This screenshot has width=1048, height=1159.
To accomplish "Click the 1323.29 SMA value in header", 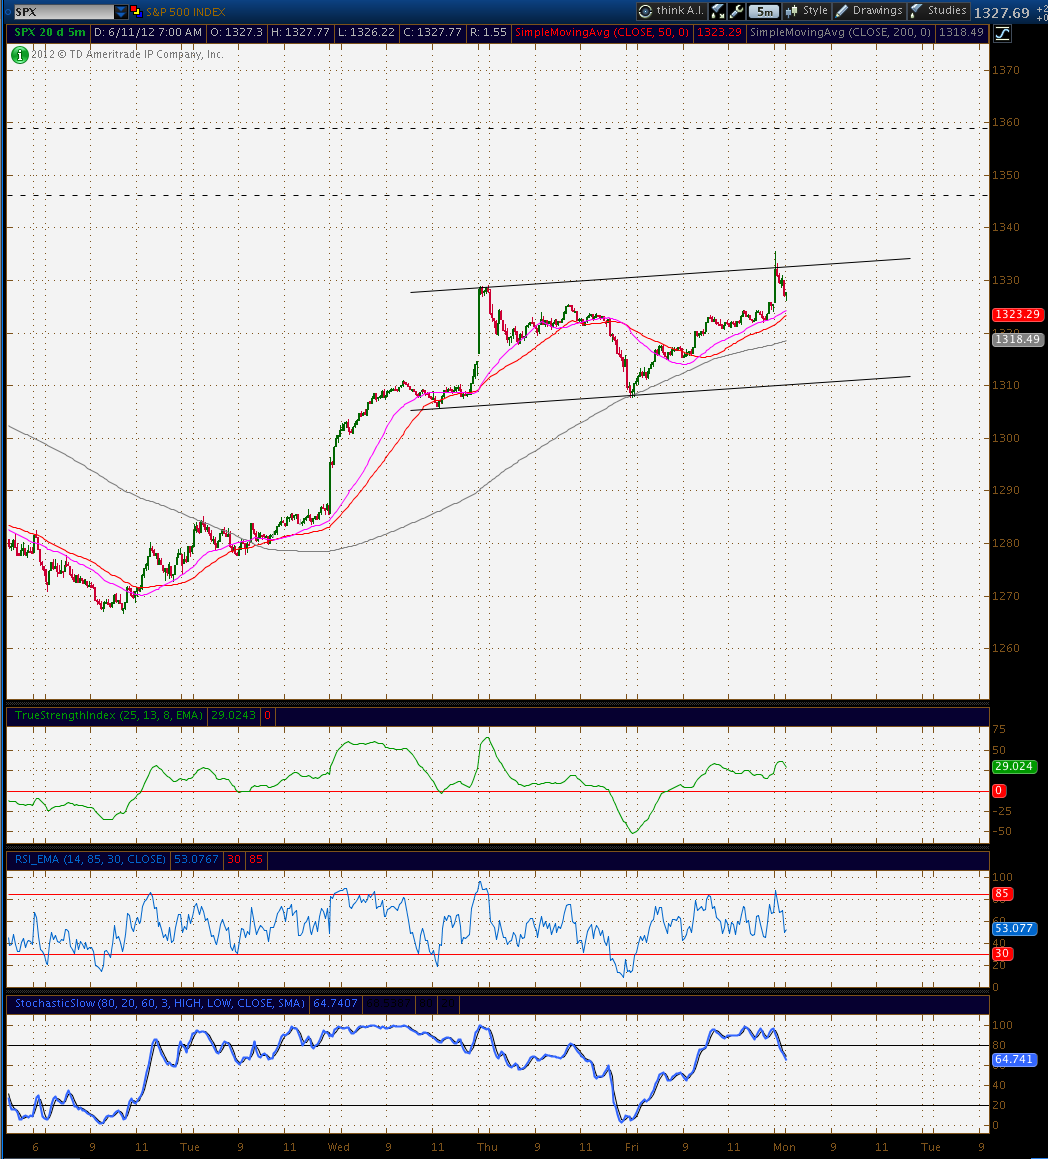I will click(x=719, y=33).
